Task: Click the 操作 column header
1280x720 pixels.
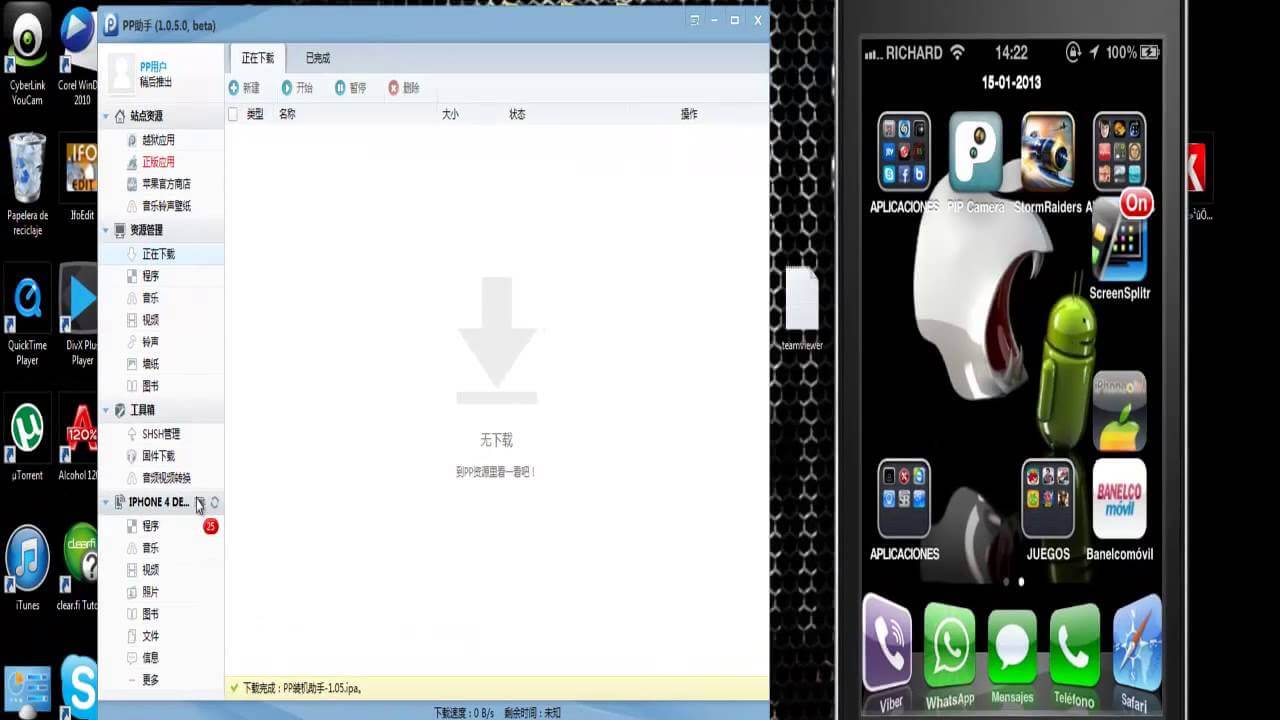Action: [x=689, y=114]
